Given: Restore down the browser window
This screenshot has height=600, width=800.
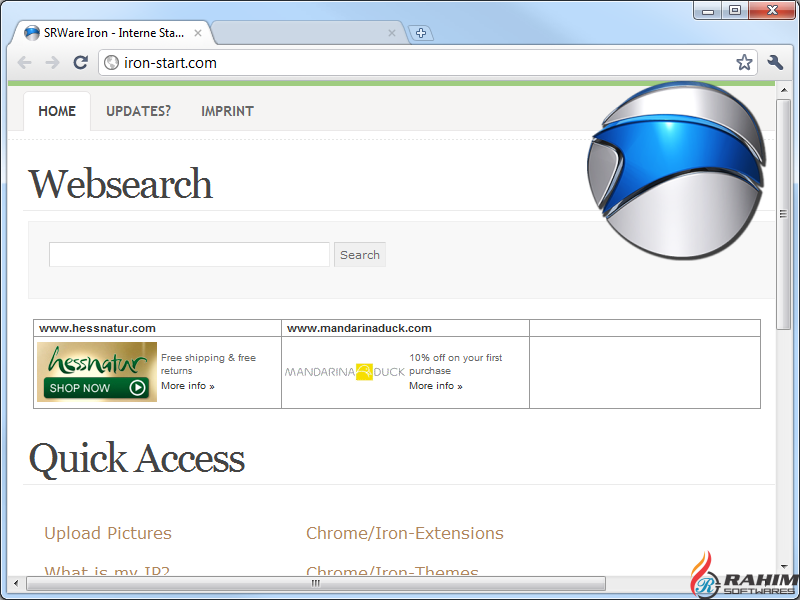Looking at the screenshot, I should (x=735, y=10).
